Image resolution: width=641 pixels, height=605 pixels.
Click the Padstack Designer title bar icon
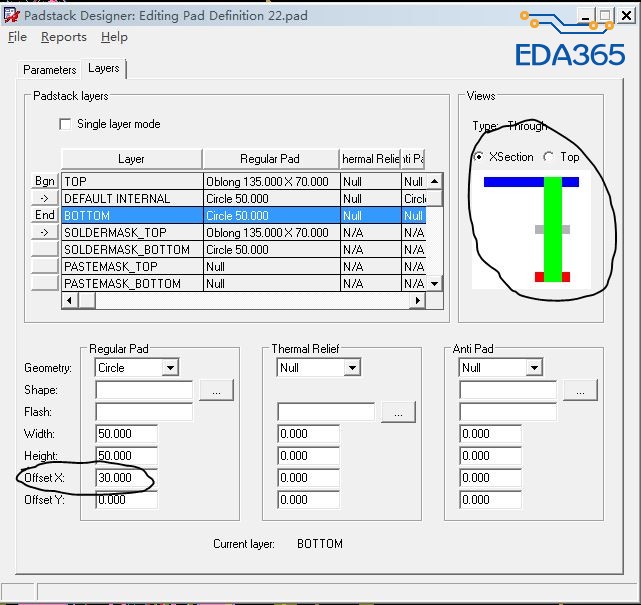(x=11, y=15)
